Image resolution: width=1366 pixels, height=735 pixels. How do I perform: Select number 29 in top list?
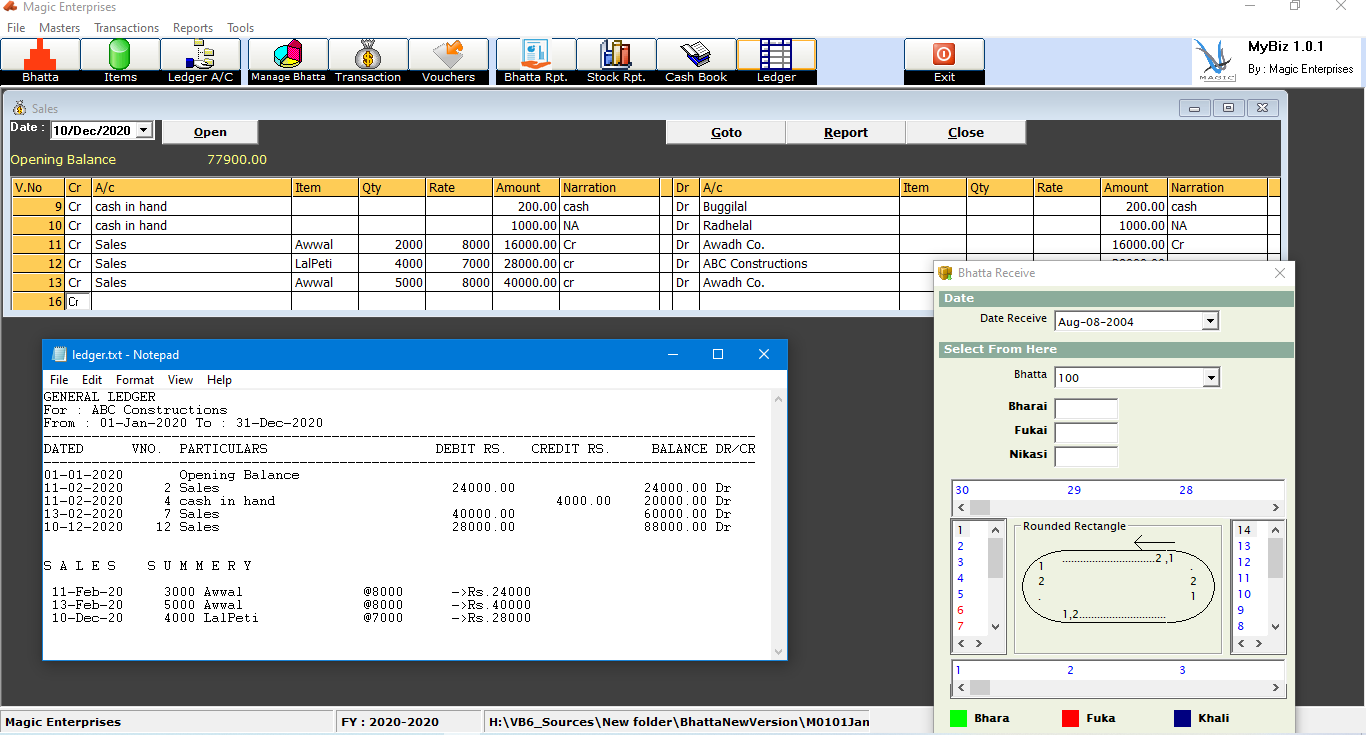[x=1074, y=490]
